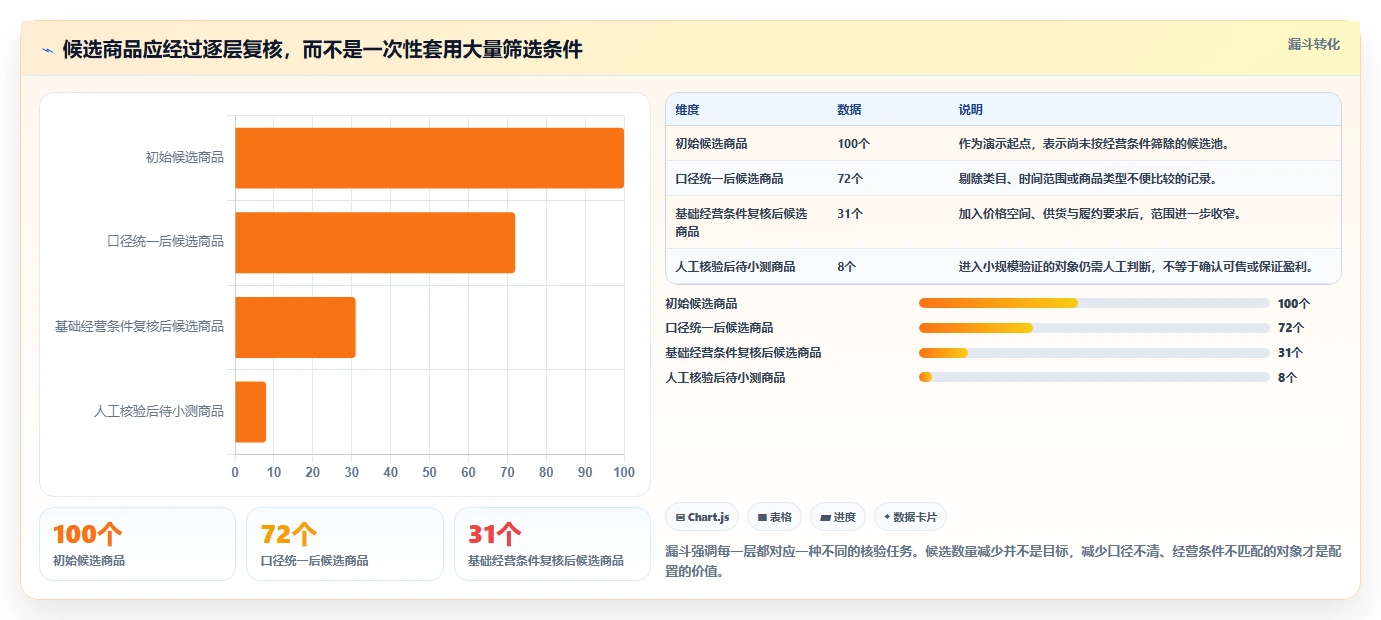The width and height of the screenshot is (1381, 620).
Task: Click the table description starting 作为演示起点
Action: [1093, 144]
